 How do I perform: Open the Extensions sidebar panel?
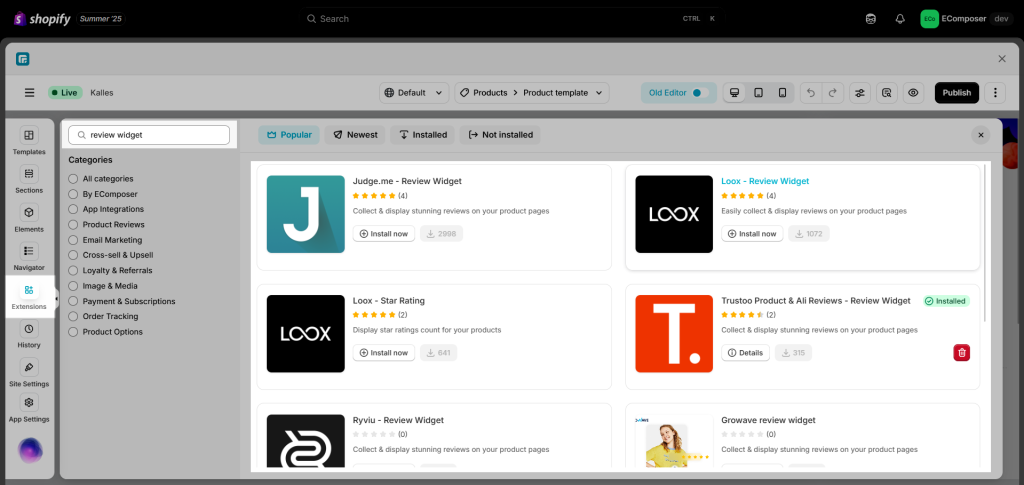pos(29,296)
